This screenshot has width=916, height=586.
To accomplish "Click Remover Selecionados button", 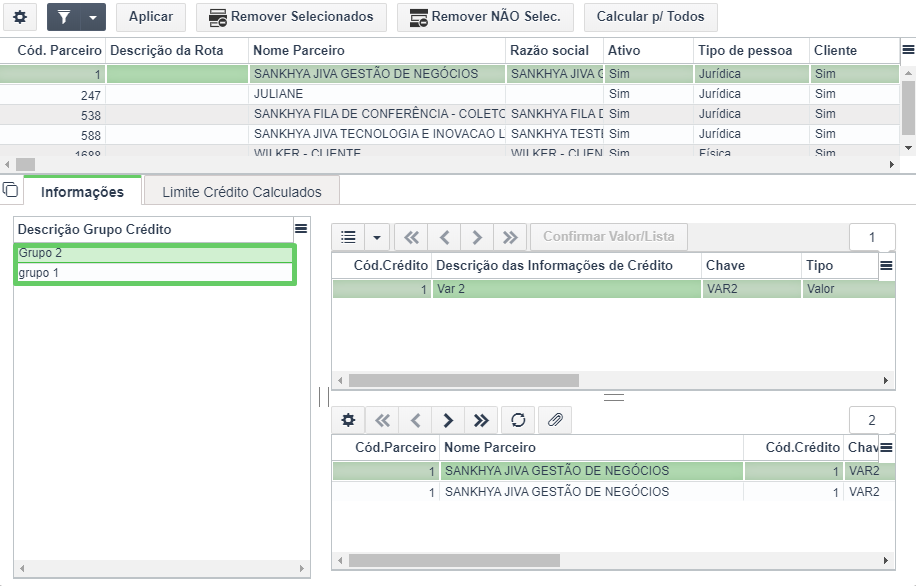I will click(x=291, y=17).
